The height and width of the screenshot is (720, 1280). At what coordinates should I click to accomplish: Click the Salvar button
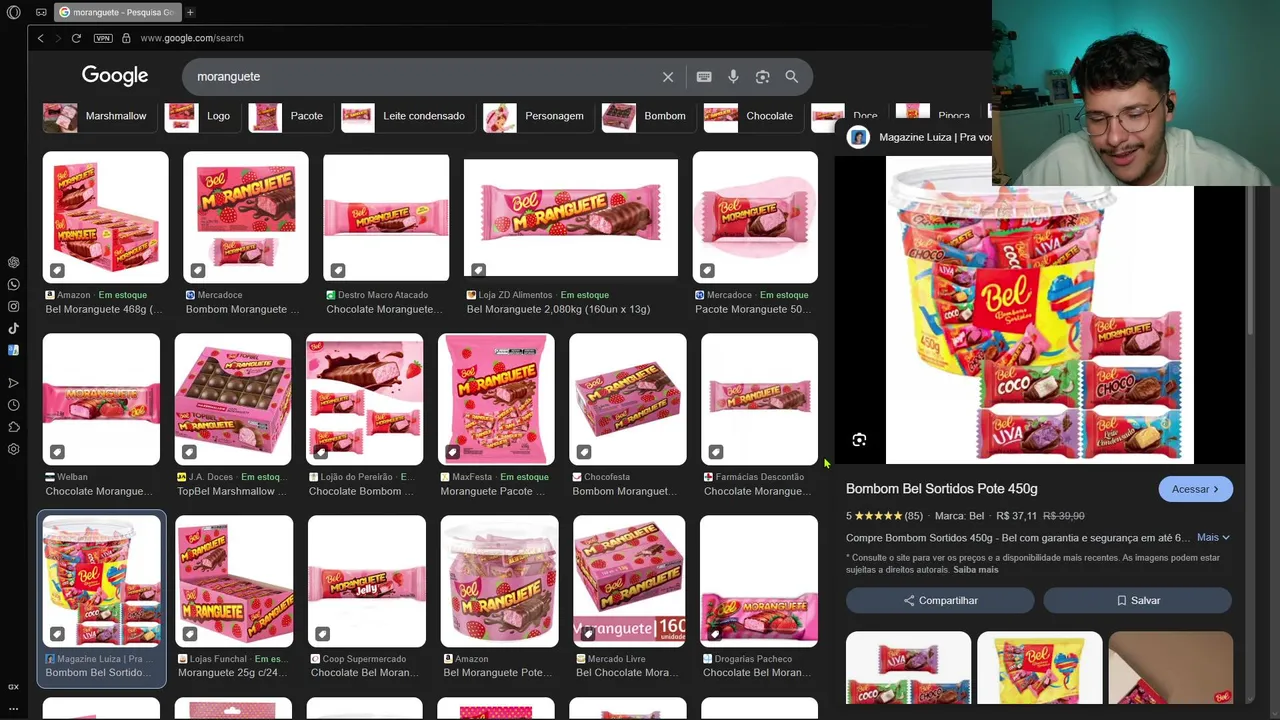[x=1137, y=600]
